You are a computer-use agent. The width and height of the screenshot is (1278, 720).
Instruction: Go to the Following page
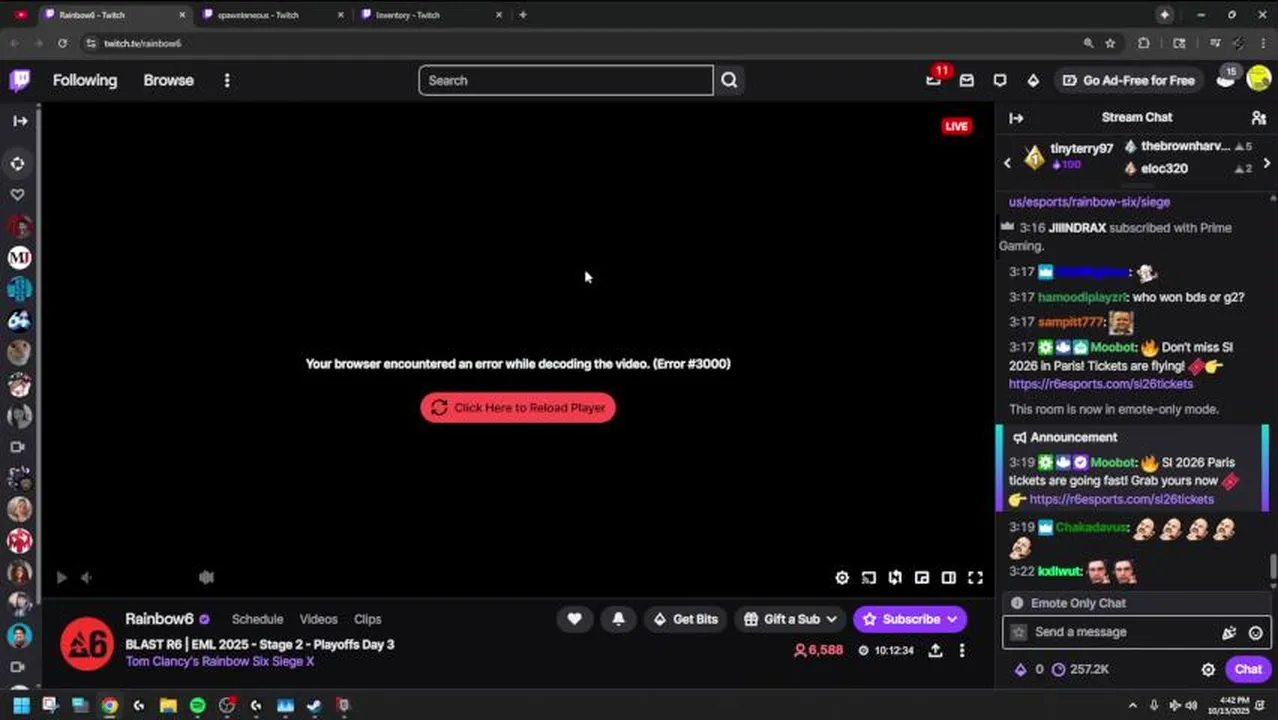[85, 80]
